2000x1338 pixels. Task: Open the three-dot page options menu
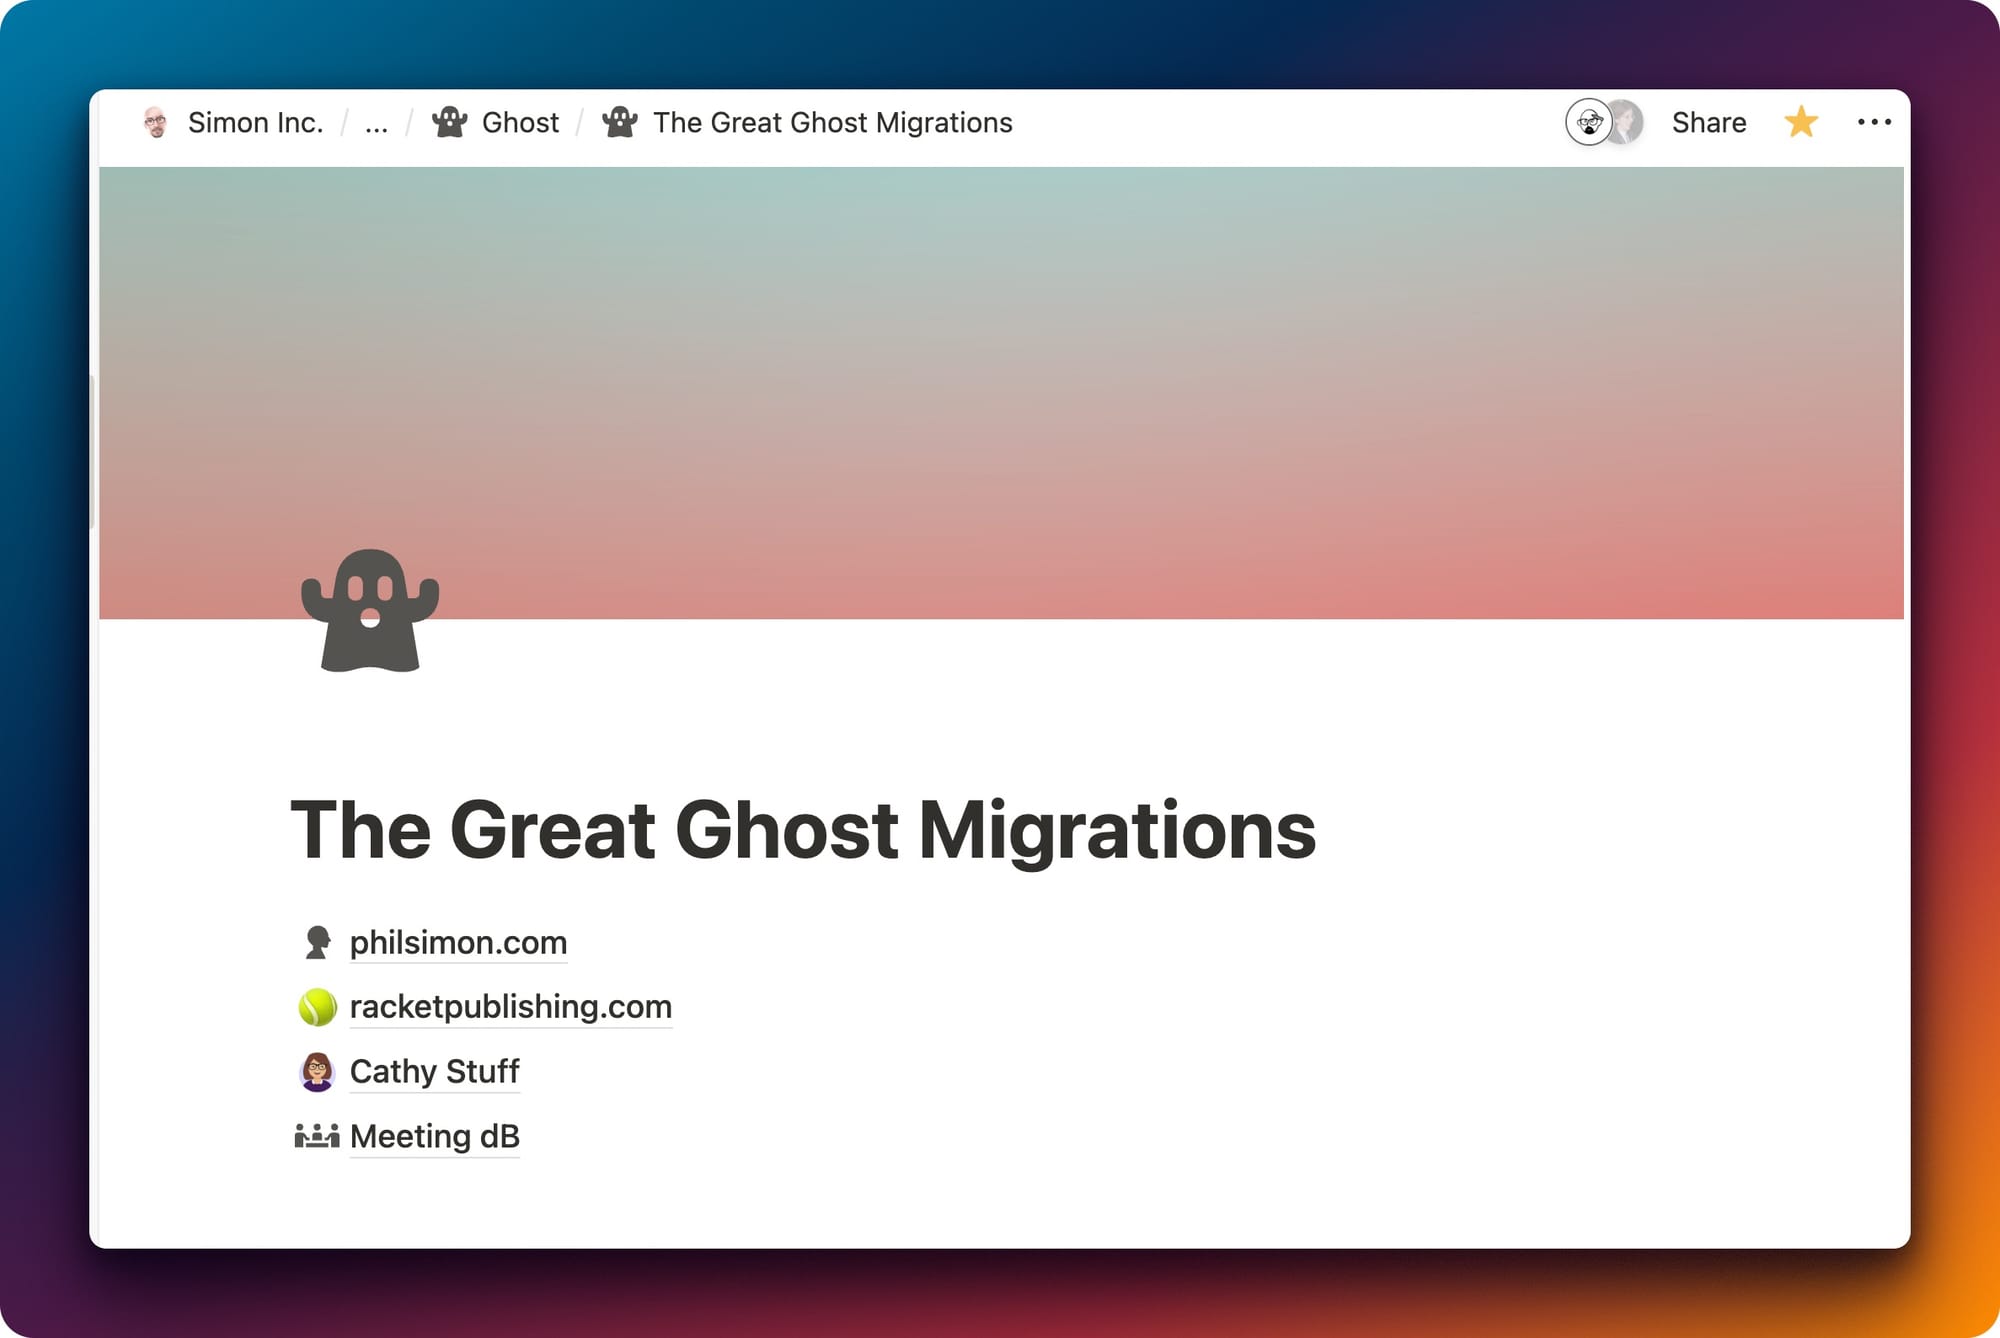tap(1874, 122)
